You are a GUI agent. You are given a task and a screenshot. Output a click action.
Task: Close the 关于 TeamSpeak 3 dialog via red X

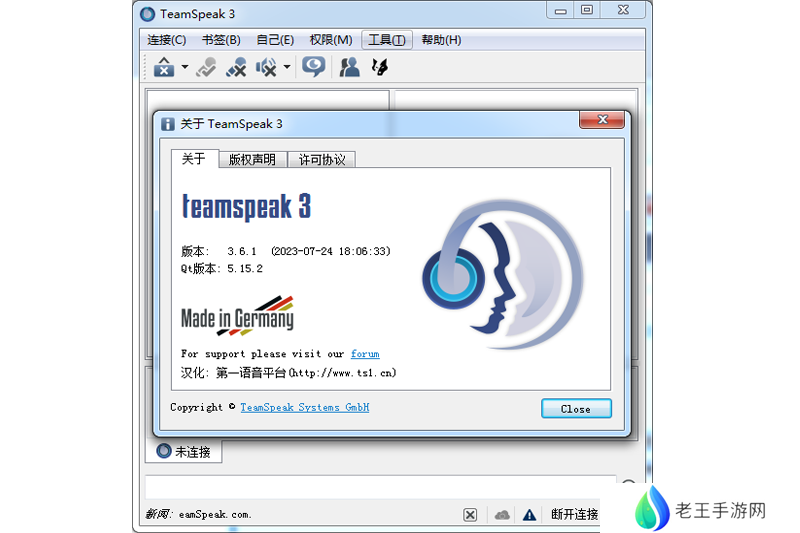click(602, 120)
